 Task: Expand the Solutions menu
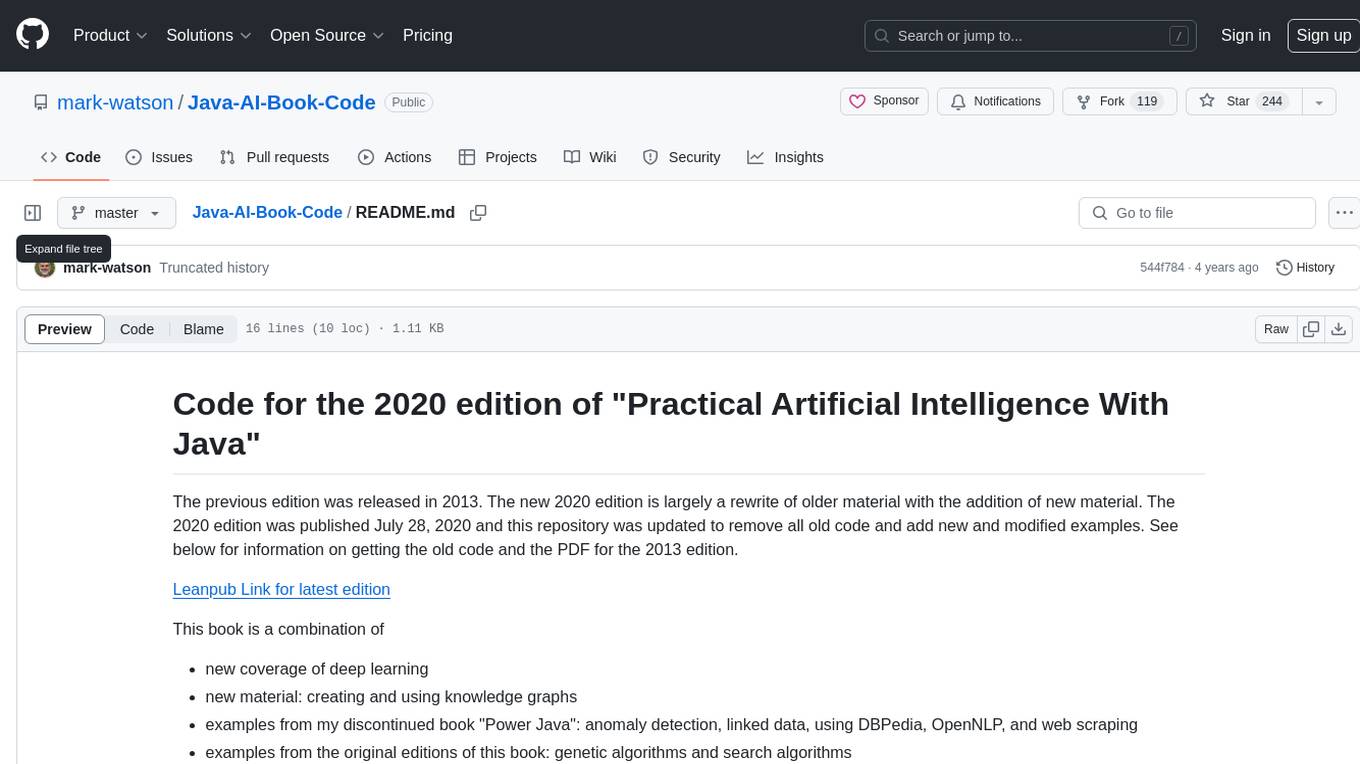(209, 35)
